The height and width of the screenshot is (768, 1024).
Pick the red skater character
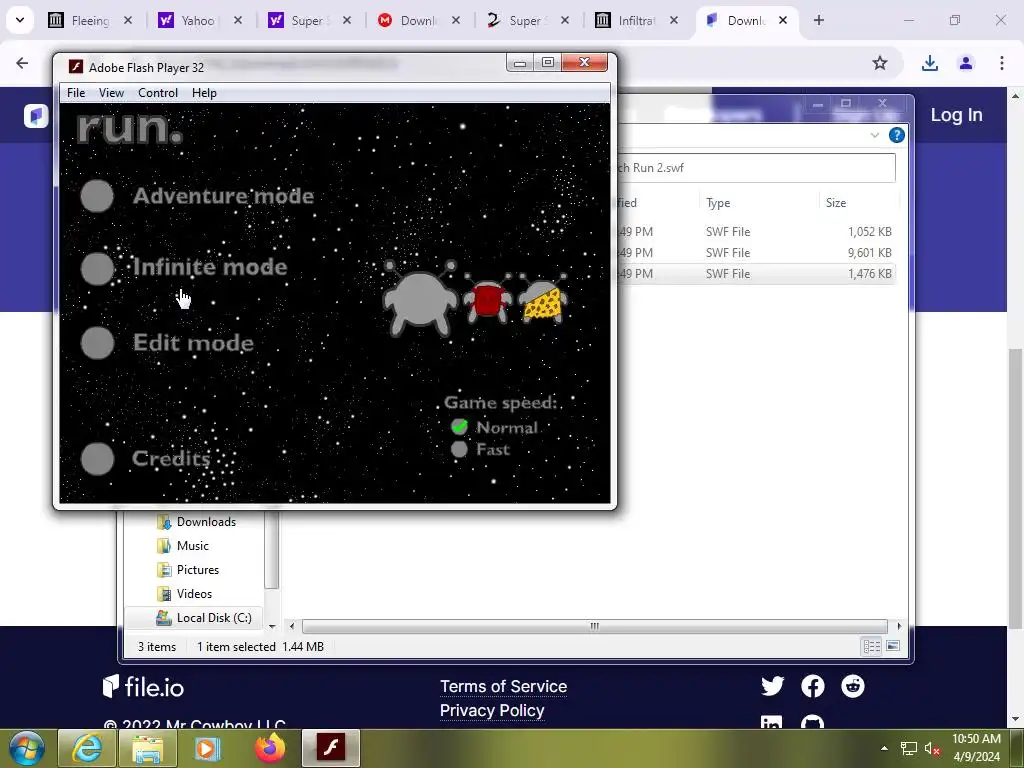tap(487, 299)
